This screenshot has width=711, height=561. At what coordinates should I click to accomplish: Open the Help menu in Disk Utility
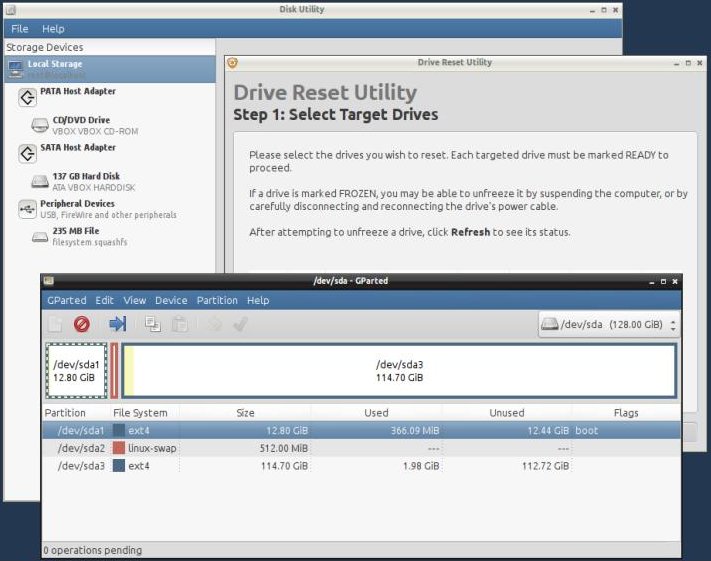pos(53,29)
